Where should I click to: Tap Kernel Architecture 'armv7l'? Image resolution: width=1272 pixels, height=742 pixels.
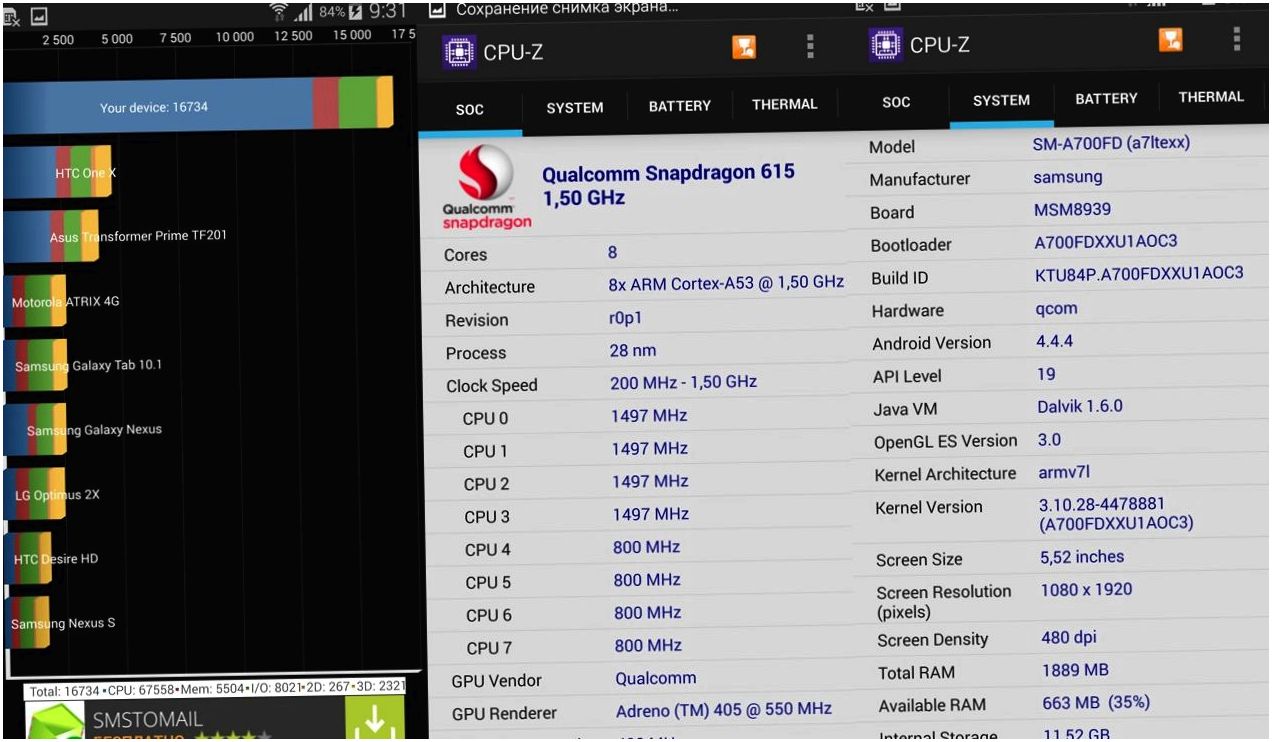point(1062,472)
